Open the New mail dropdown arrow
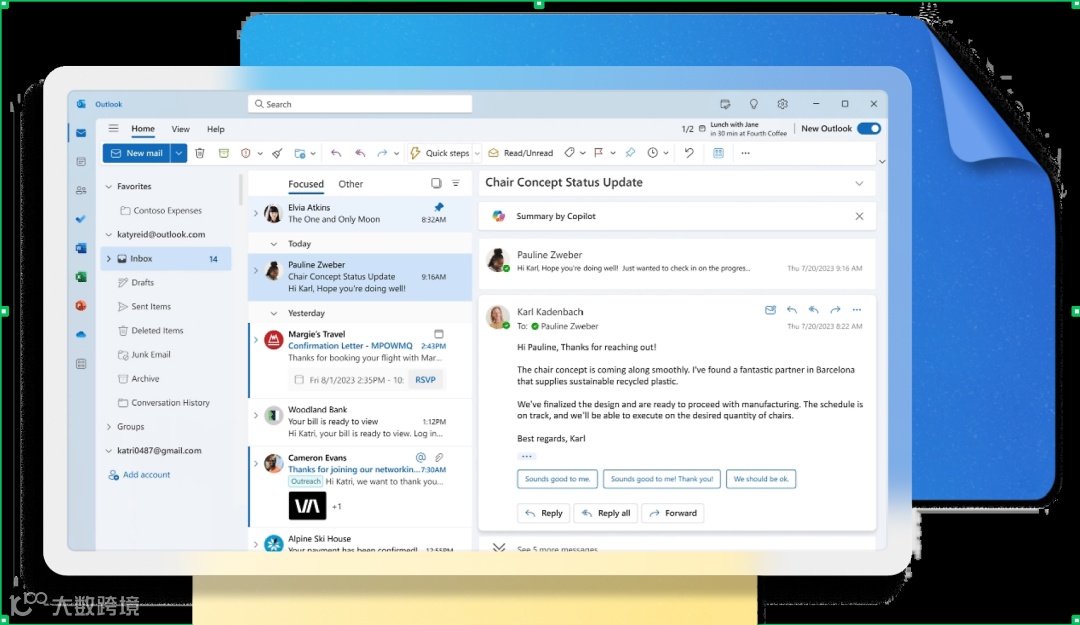The height and width of the screenshot is (625, 1080). (x=178, y=153)
